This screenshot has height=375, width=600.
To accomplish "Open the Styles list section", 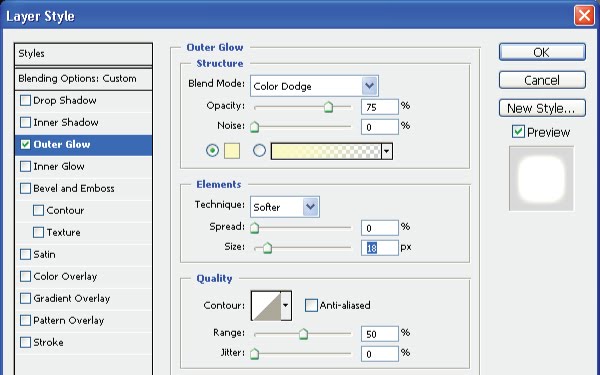I will tap(83, 54).
